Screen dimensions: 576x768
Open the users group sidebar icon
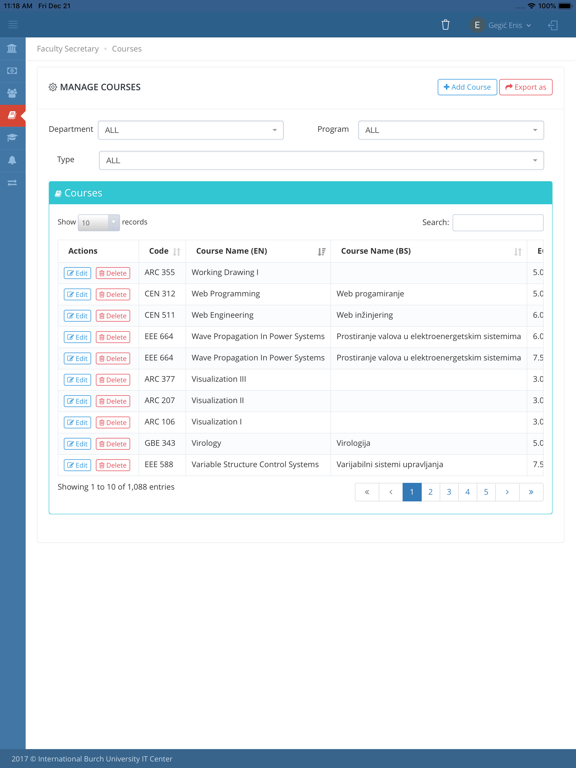[12, 93]
